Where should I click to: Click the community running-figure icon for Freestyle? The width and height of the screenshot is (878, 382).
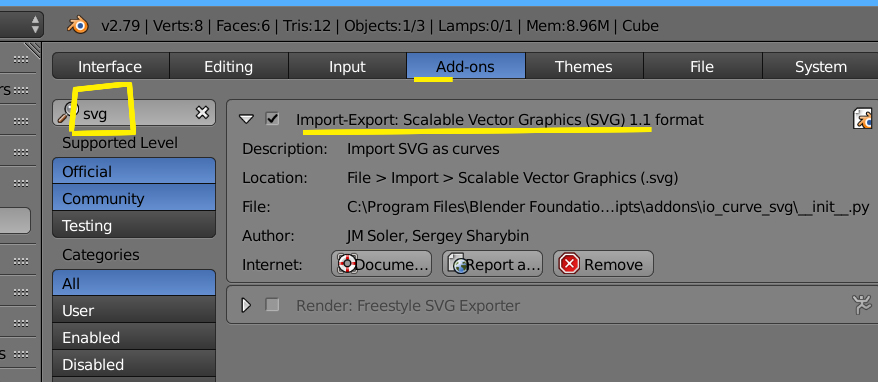point(862,305)
